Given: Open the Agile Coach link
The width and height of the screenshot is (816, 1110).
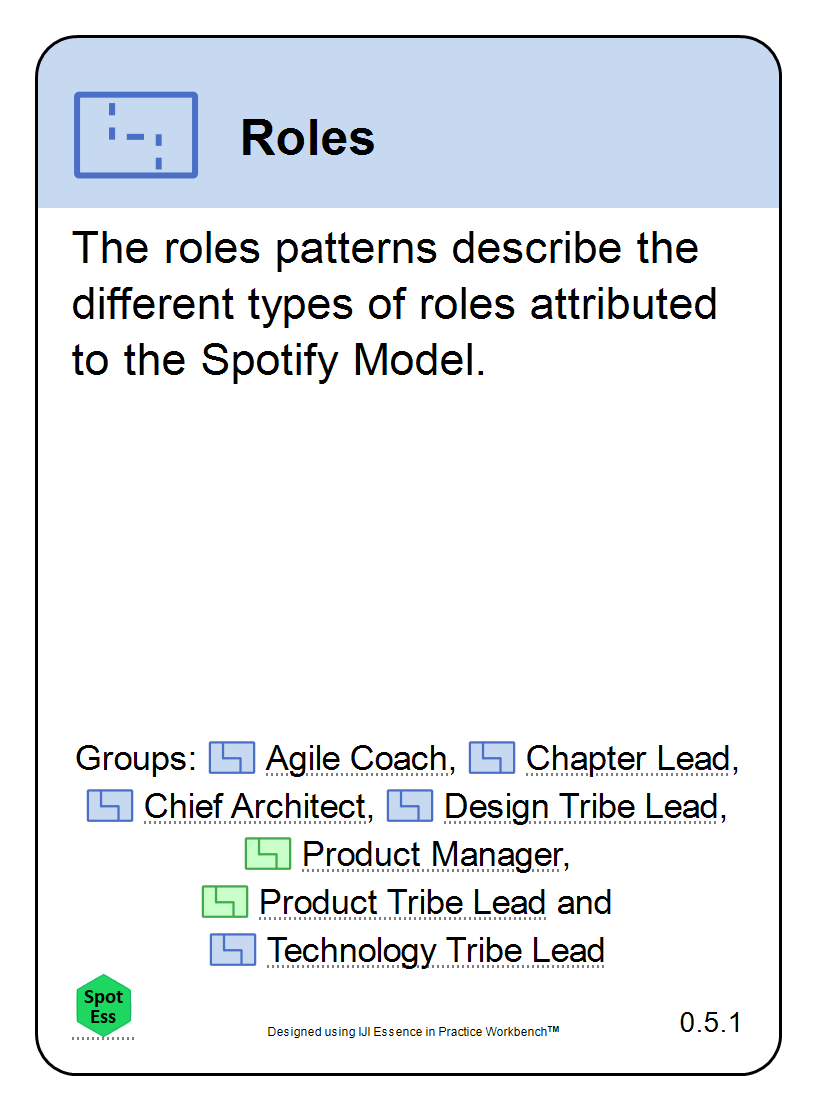Looking at the screenshot, I should pos(357,759).
